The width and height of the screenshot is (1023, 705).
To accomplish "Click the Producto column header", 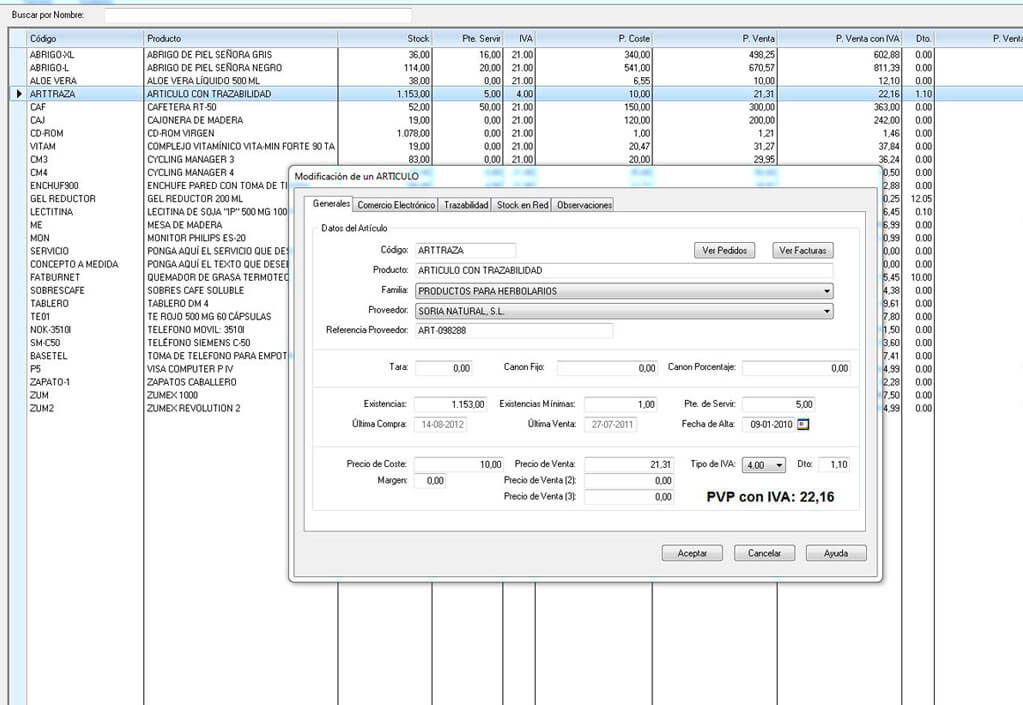I will [240, 38].
